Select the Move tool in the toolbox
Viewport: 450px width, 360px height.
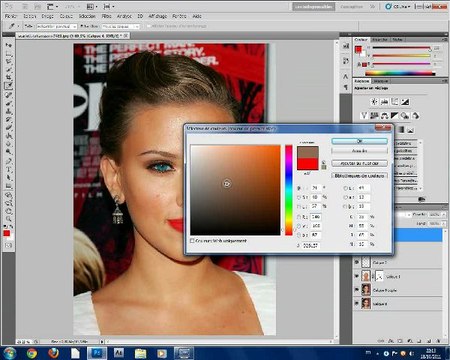click(9, 45)
